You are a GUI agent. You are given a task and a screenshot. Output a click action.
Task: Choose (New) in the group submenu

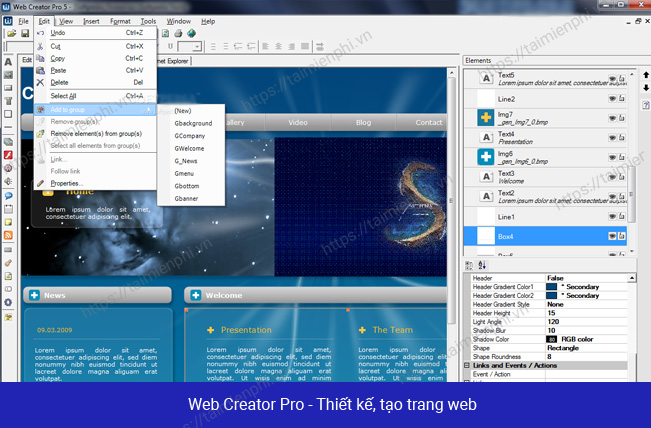click(183, 111)
